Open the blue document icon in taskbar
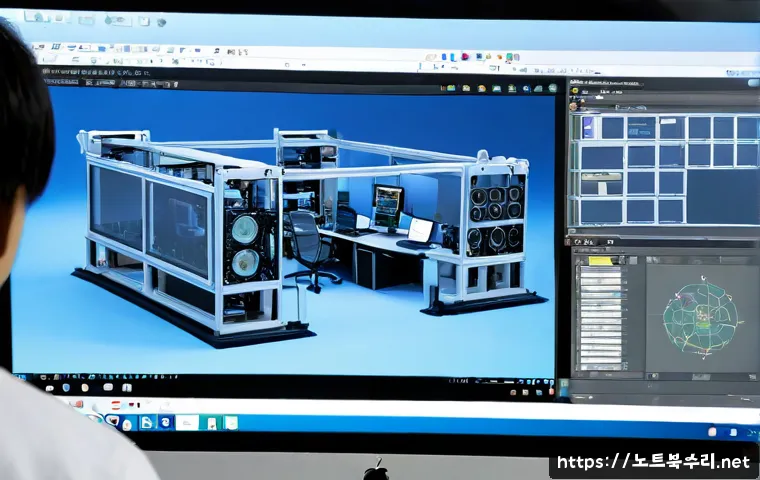The image size is (760, 480). tap(147, 422)
